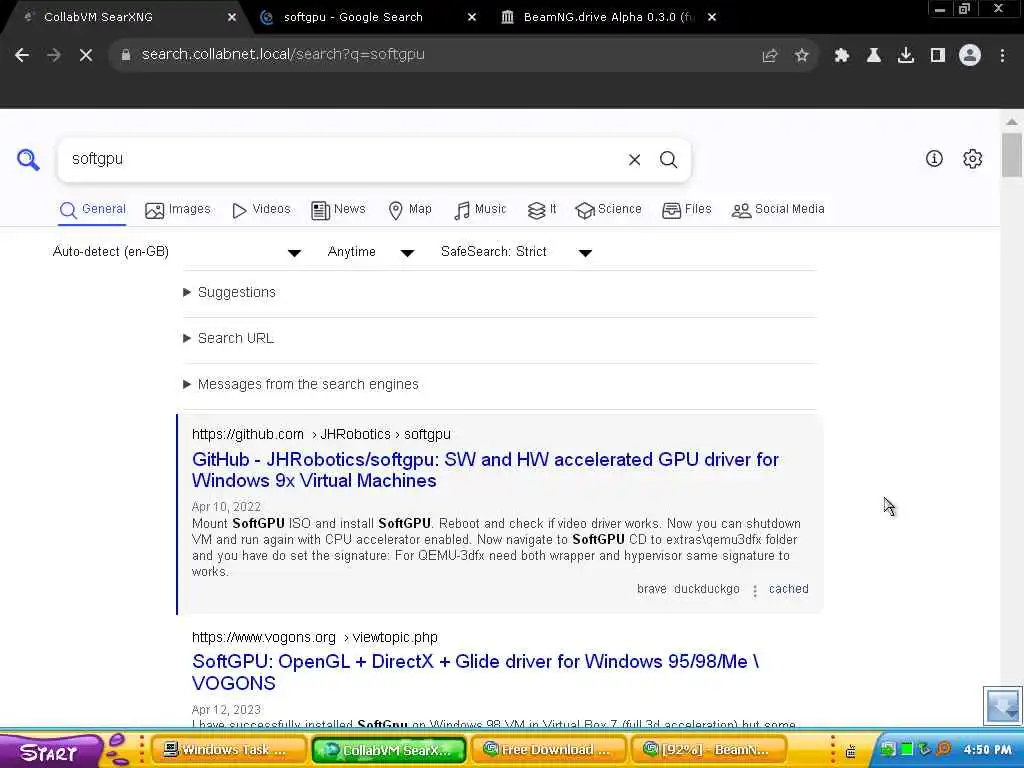Expand the Search URL section

[x=229, y=338]
